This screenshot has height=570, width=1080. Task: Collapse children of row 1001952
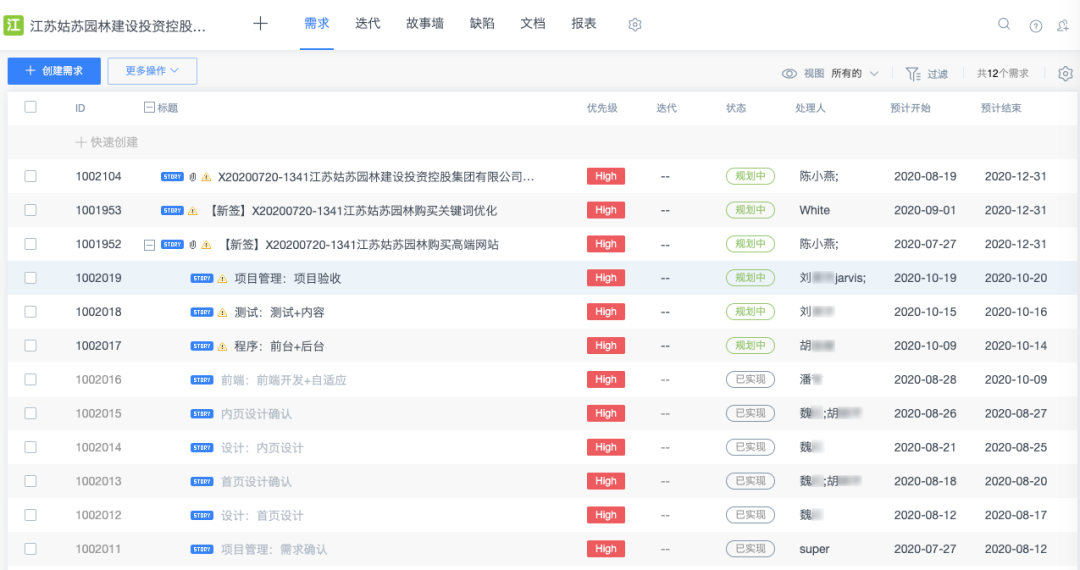(149, 245)
